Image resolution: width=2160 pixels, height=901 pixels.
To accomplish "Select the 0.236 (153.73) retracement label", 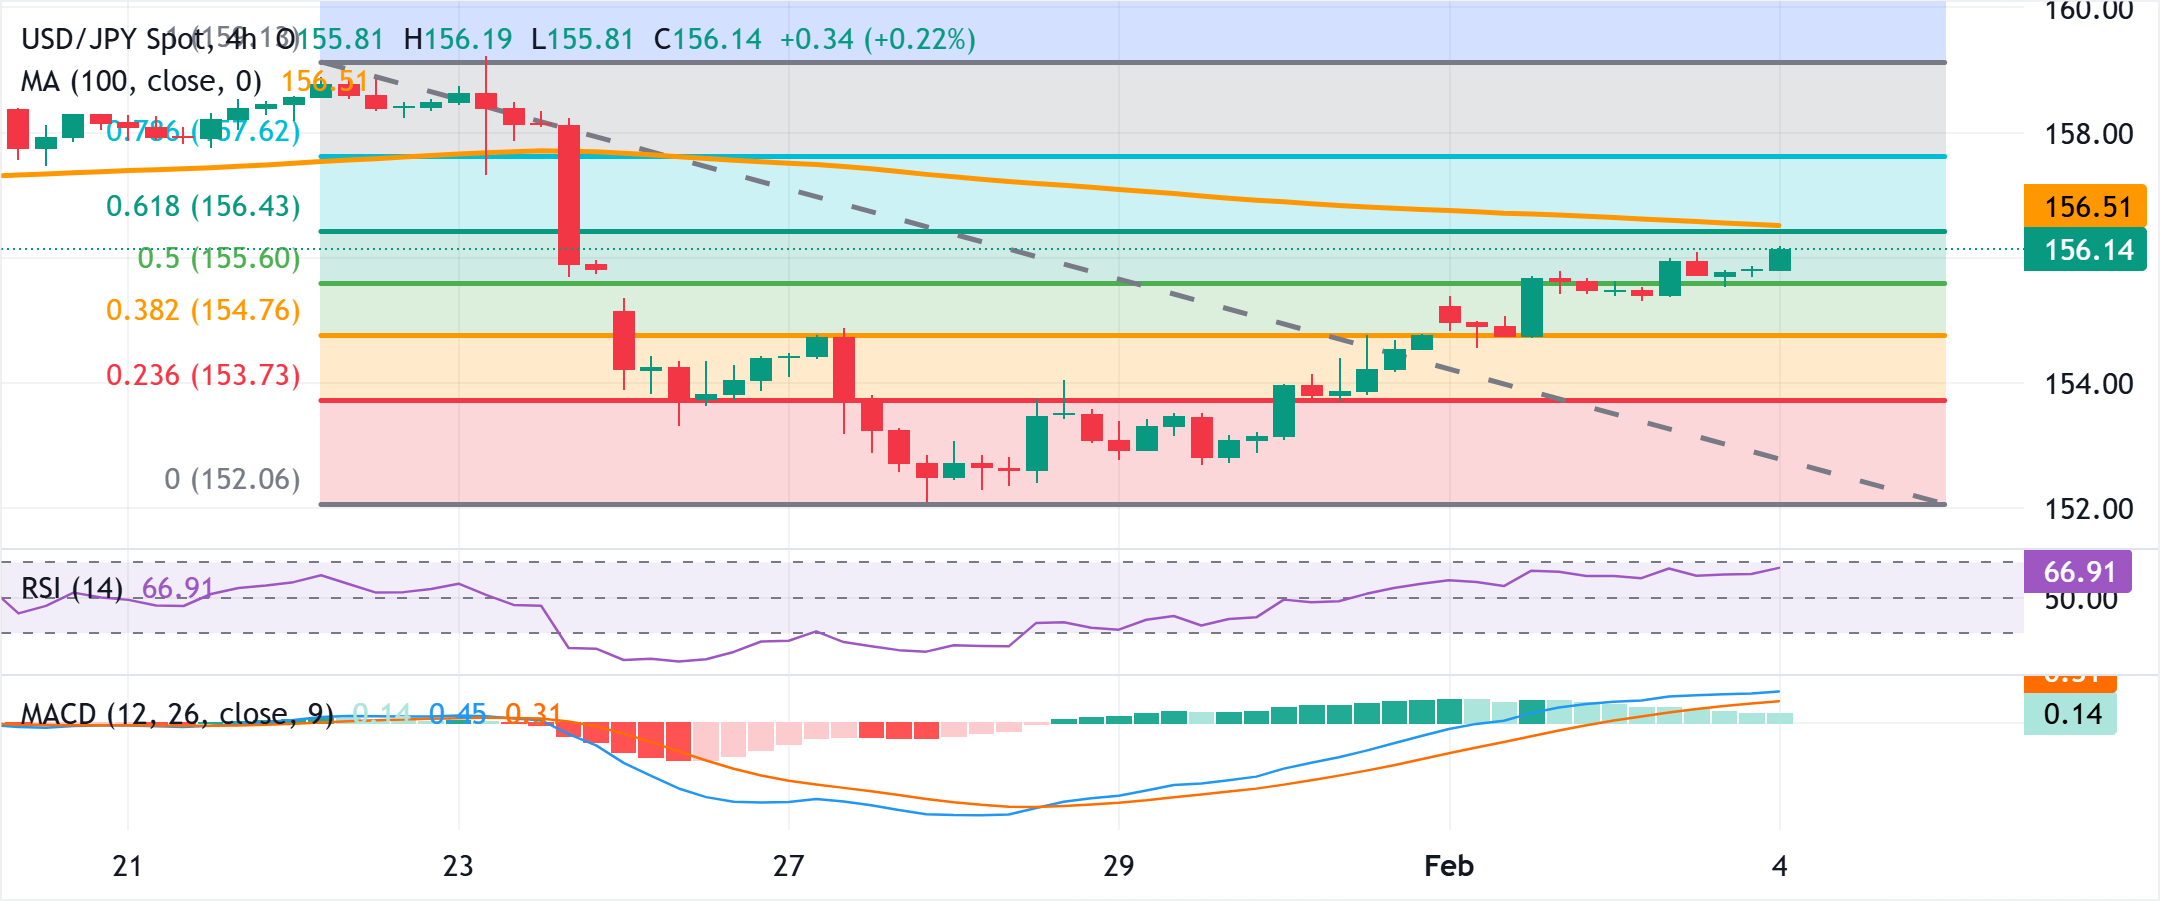I will point(203,375).
